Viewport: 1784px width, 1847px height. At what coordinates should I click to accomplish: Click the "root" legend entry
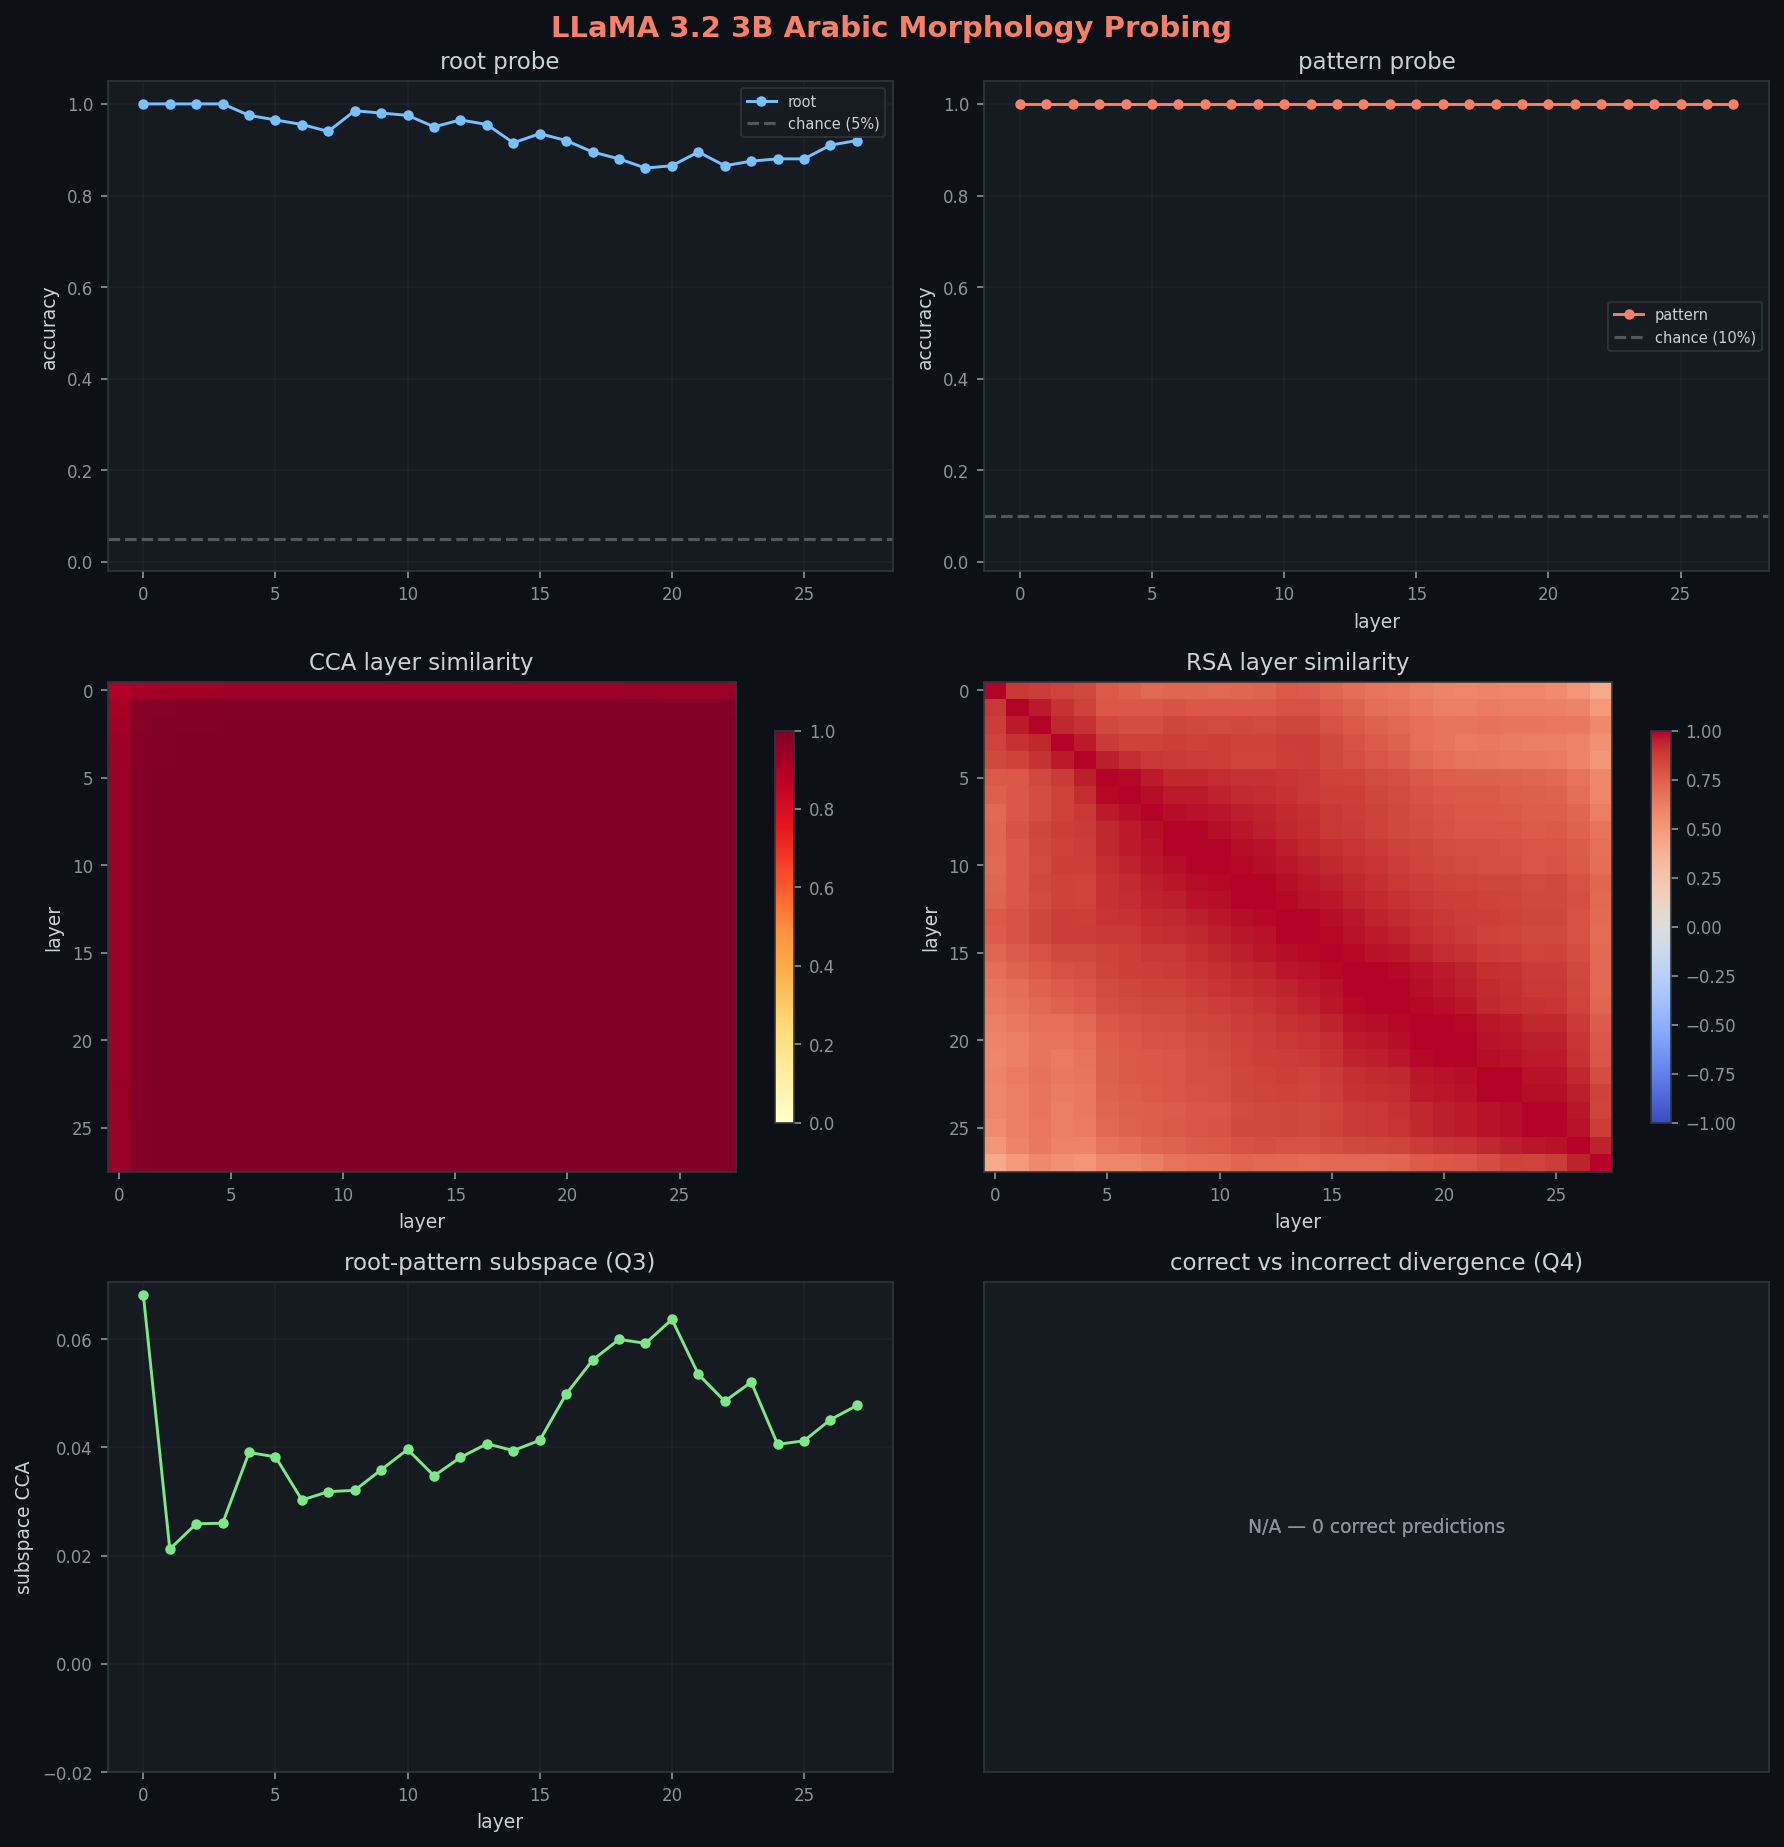782,102
